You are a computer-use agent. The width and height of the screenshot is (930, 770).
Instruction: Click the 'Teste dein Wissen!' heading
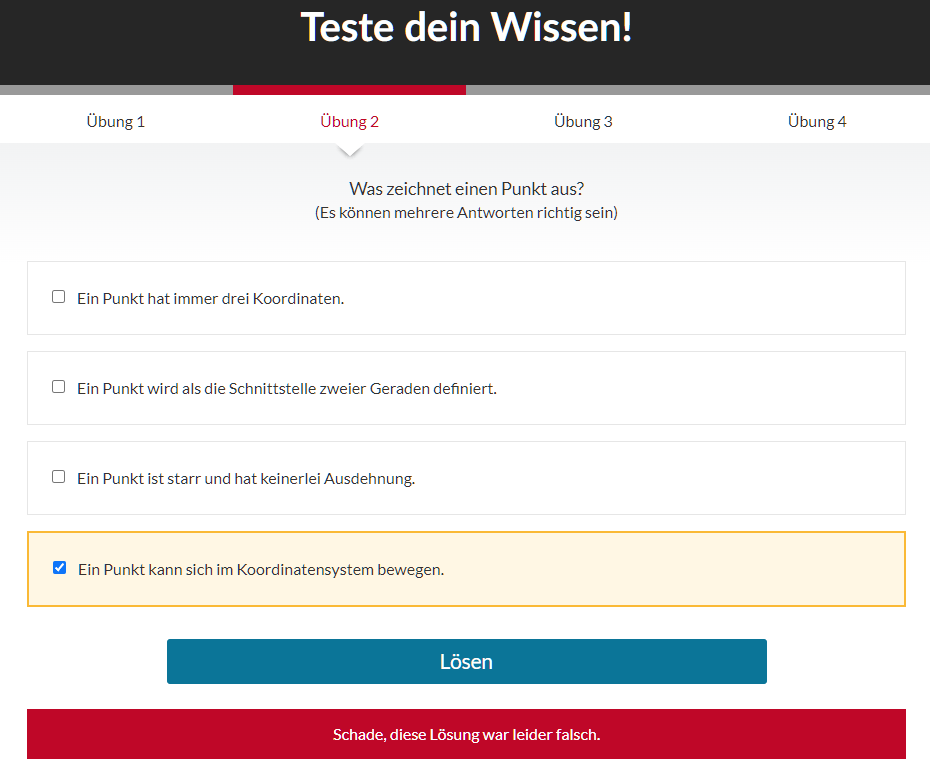pos(466,27)
